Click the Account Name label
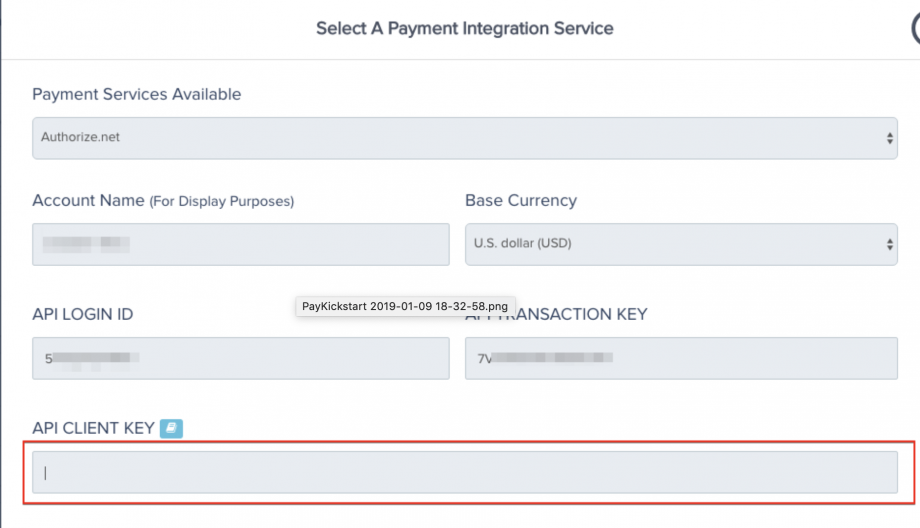This screenshot has height=528, width=920. tap(88, 201)
